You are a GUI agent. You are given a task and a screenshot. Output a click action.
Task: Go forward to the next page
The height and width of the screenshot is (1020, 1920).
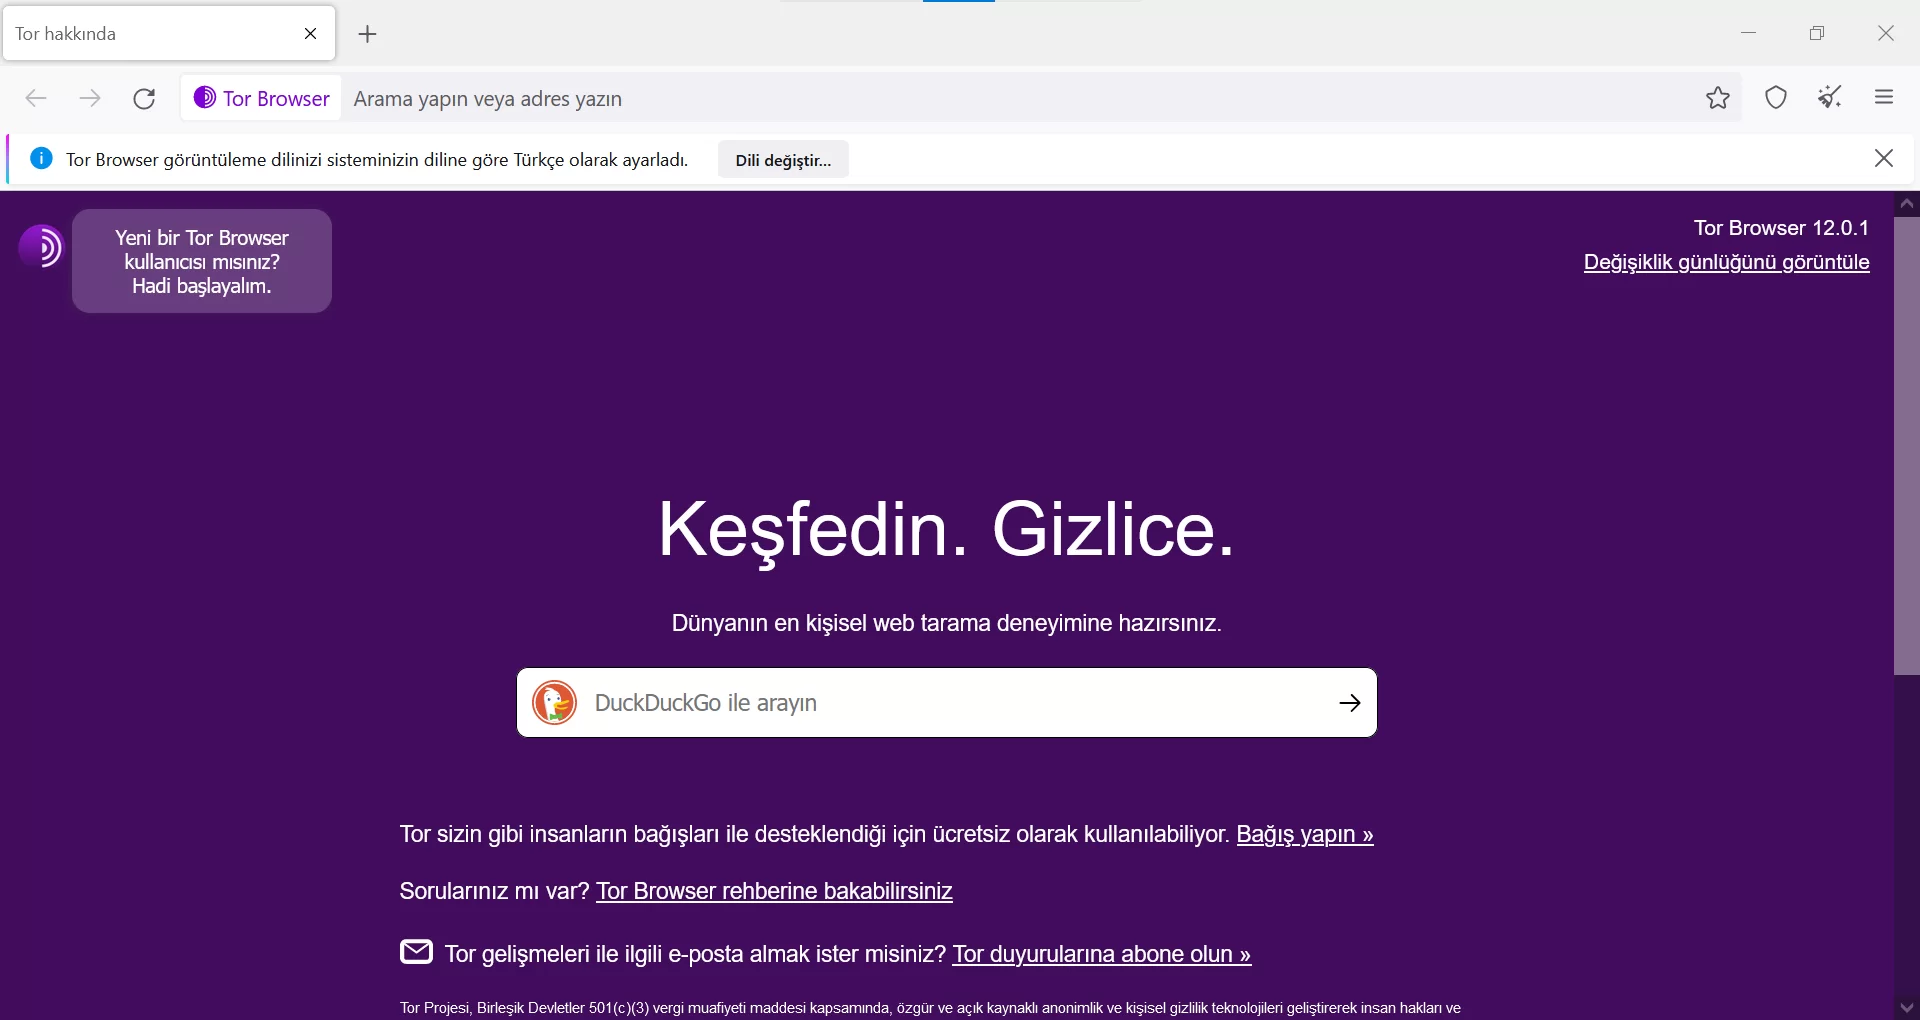click(x=90, y=98)
